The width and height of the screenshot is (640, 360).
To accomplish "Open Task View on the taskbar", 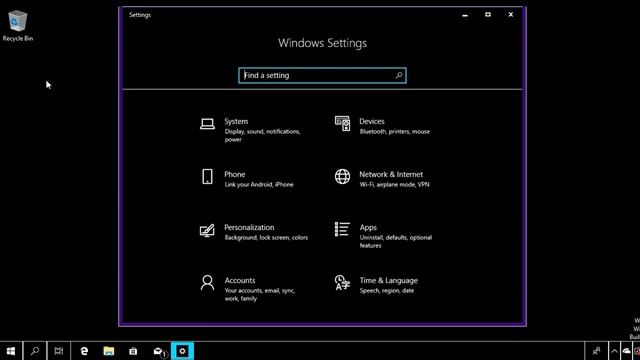I will pos(59,351).
